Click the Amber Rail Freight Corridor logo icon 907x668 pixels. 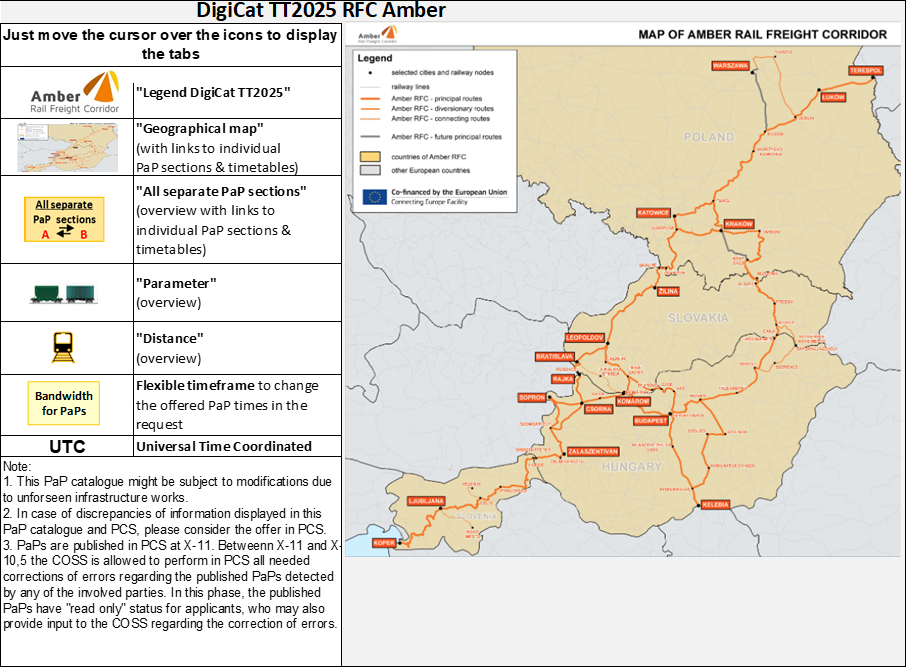point(75,93)
